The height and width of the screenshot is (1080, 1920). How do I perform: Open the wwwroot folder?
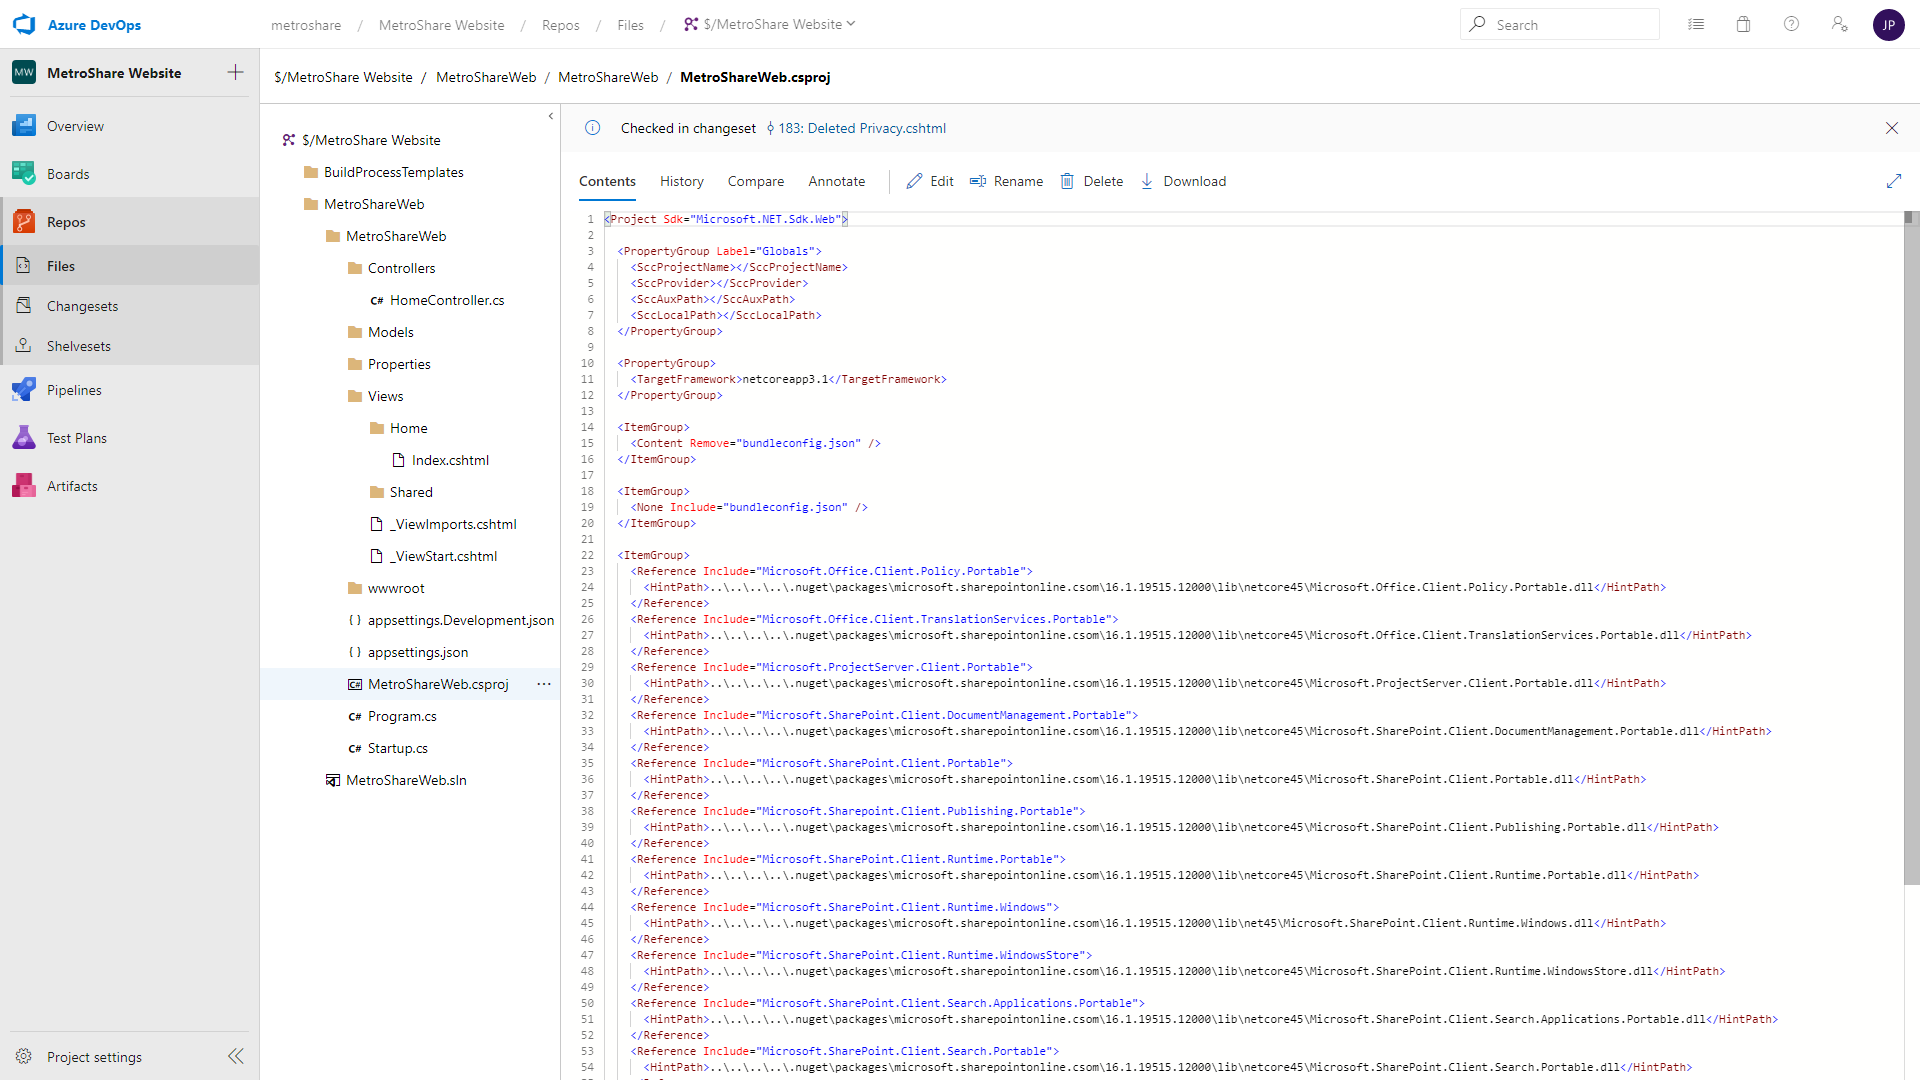(x=396, y=588)
